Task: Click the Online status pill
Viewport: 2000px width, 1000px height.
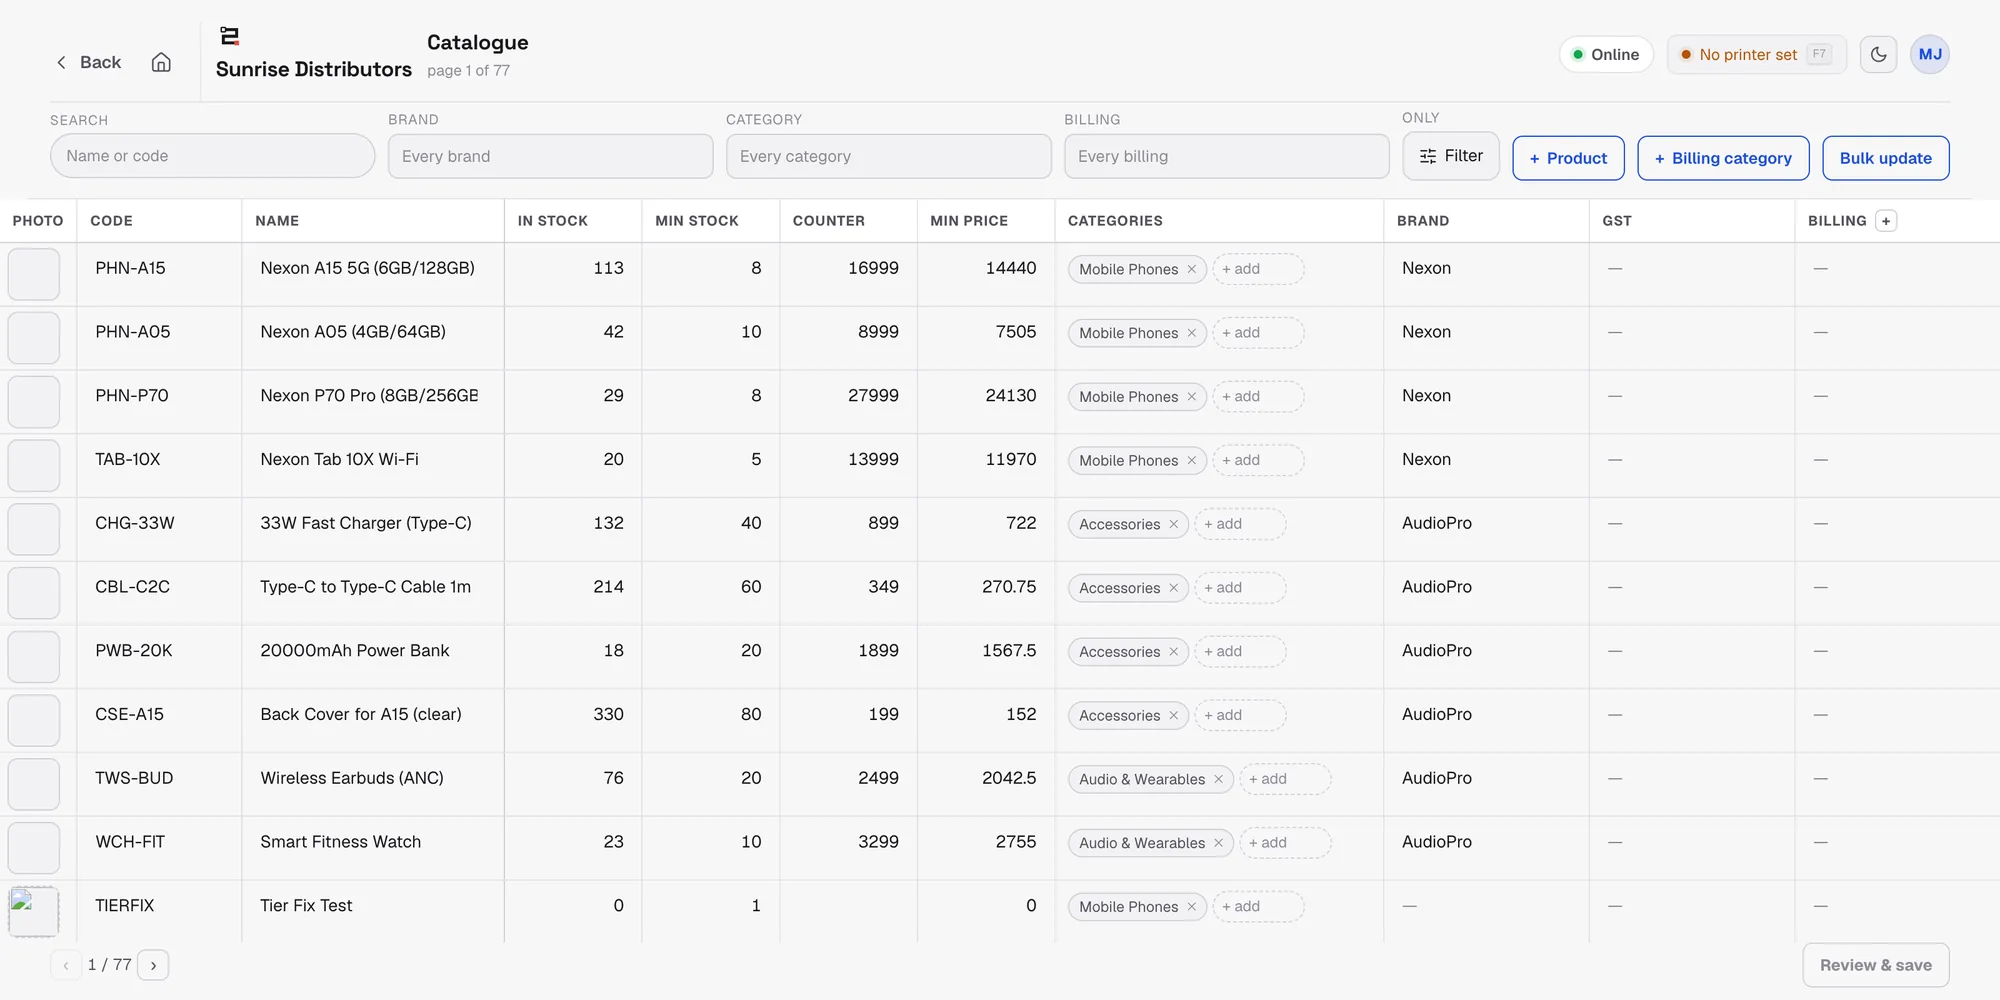Action: pos(1606,54)
